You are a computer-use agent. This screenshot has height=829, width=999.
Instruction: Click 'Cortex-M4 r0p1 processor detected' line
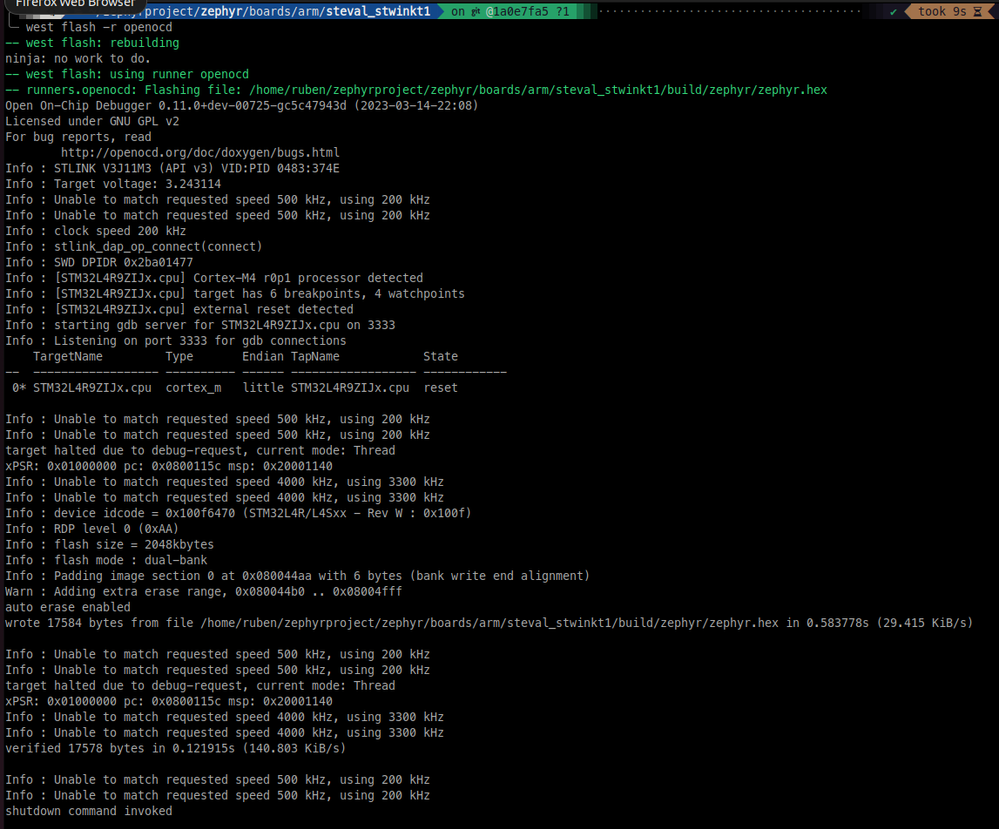tap(214, 278)
